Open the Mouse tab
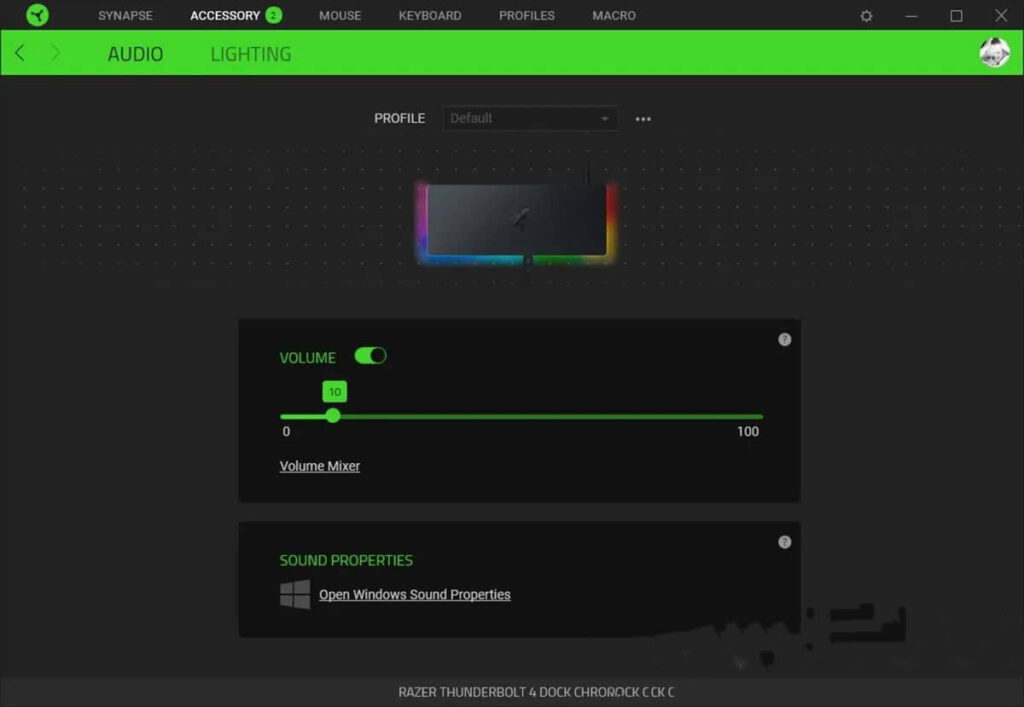The width and height of the screenshot is (1024, 707). tap(340, 16)
